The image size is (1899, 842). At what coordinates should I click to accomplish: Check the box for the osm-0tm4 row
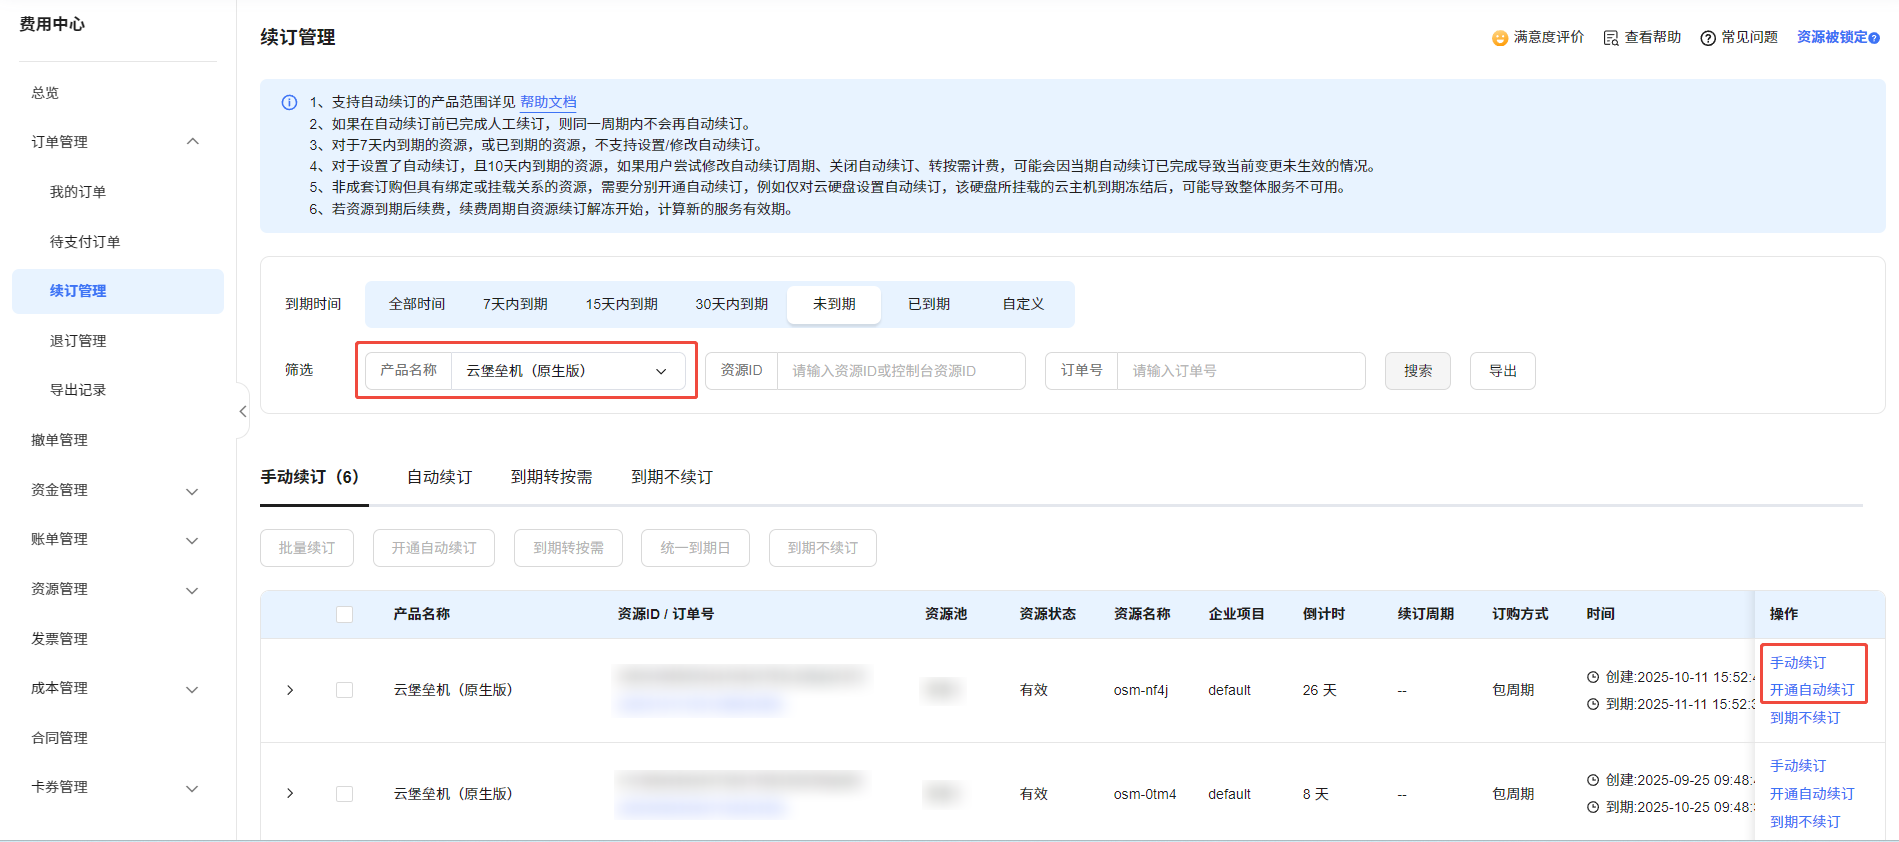coord(345,794)
